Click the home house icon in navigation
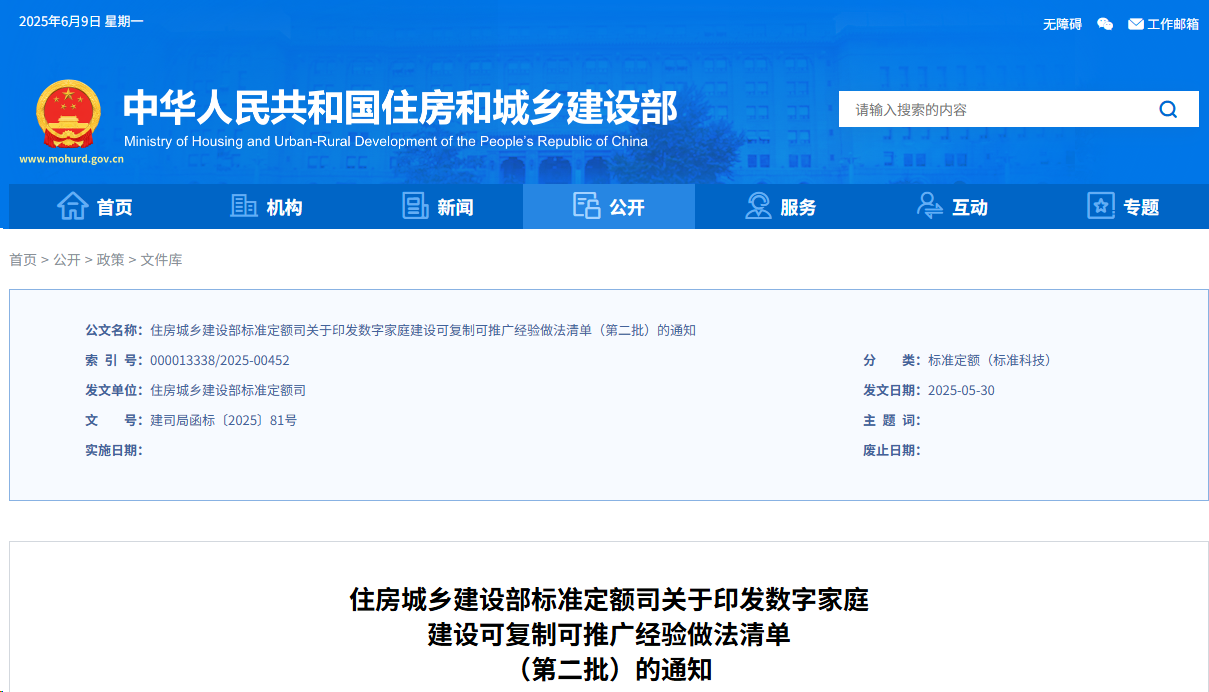1209x692 pixels. (x=73, y=206)
